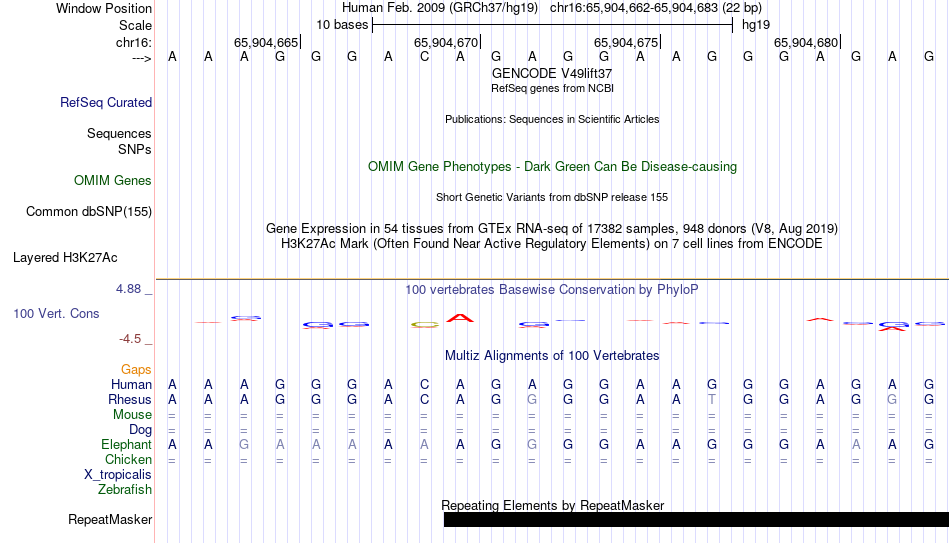Click RefSeq genes from NCBI title

(552, 88)
